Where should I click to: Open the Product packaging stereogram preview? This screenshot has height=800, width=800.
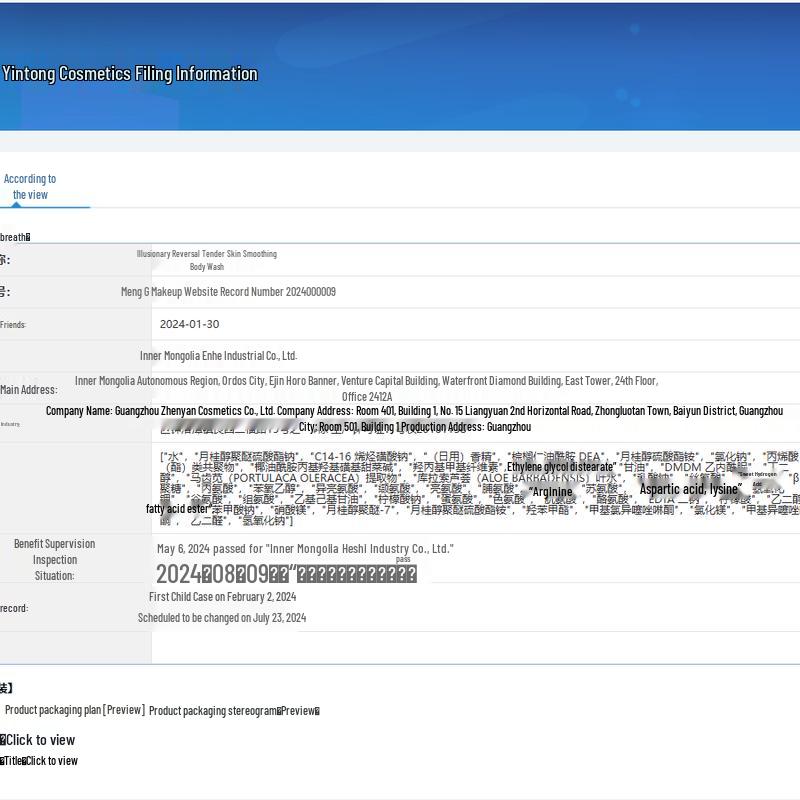(x=234, y=711)
